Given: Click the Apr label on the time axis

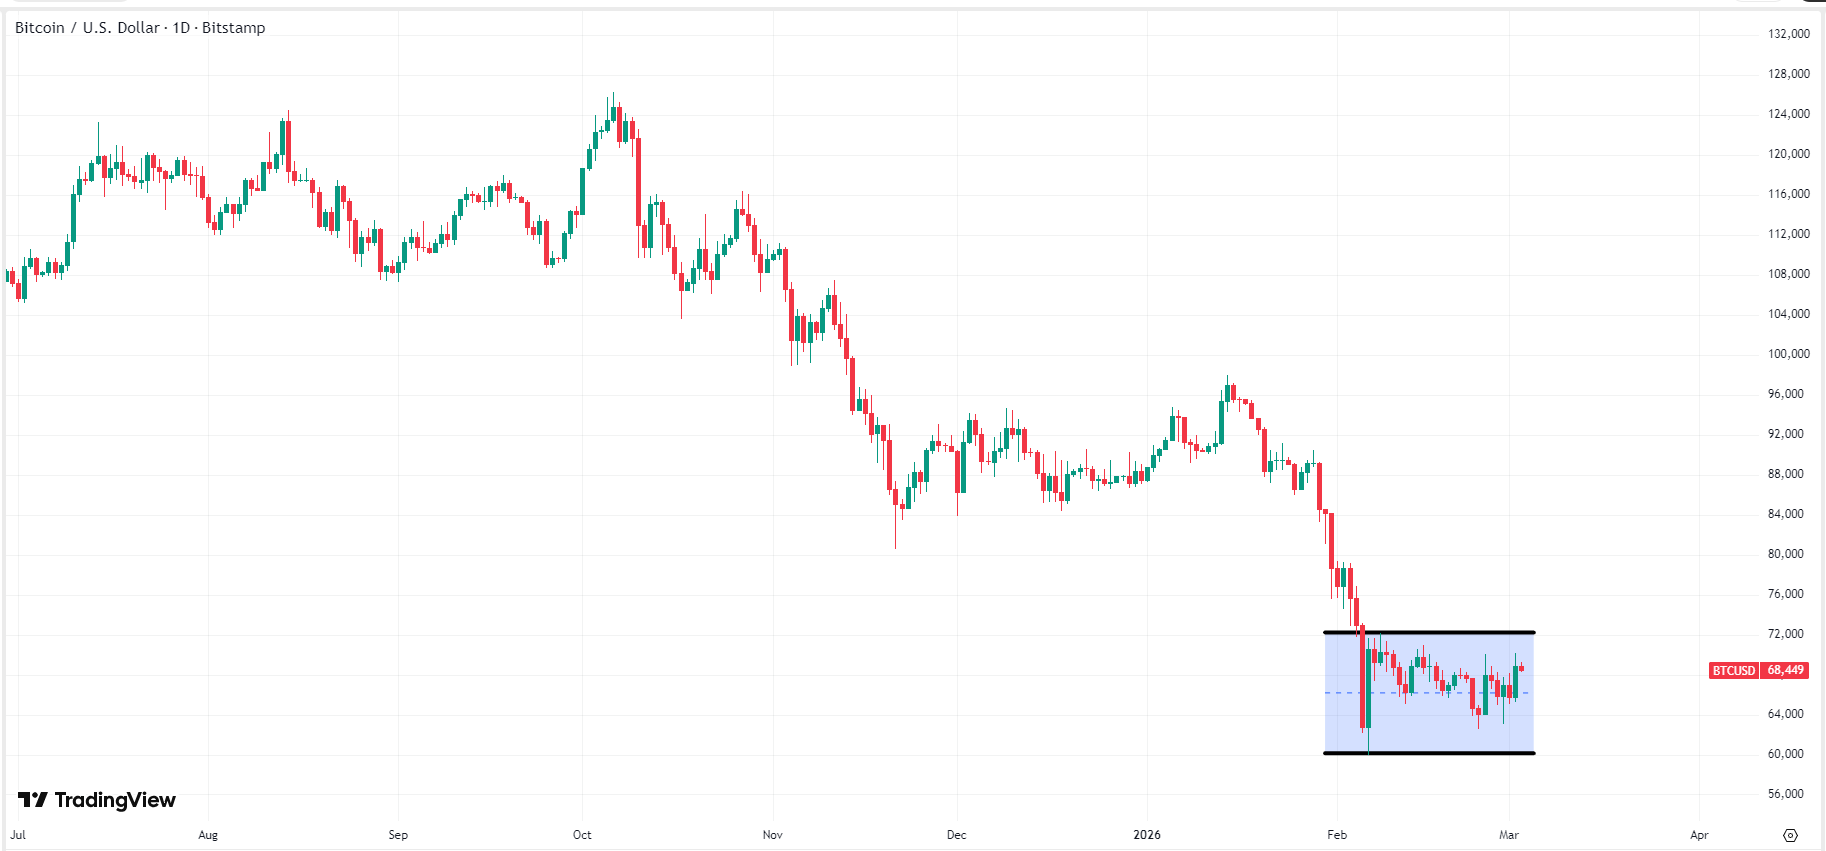Looking at the screenshot, I should coord(1699,835).
